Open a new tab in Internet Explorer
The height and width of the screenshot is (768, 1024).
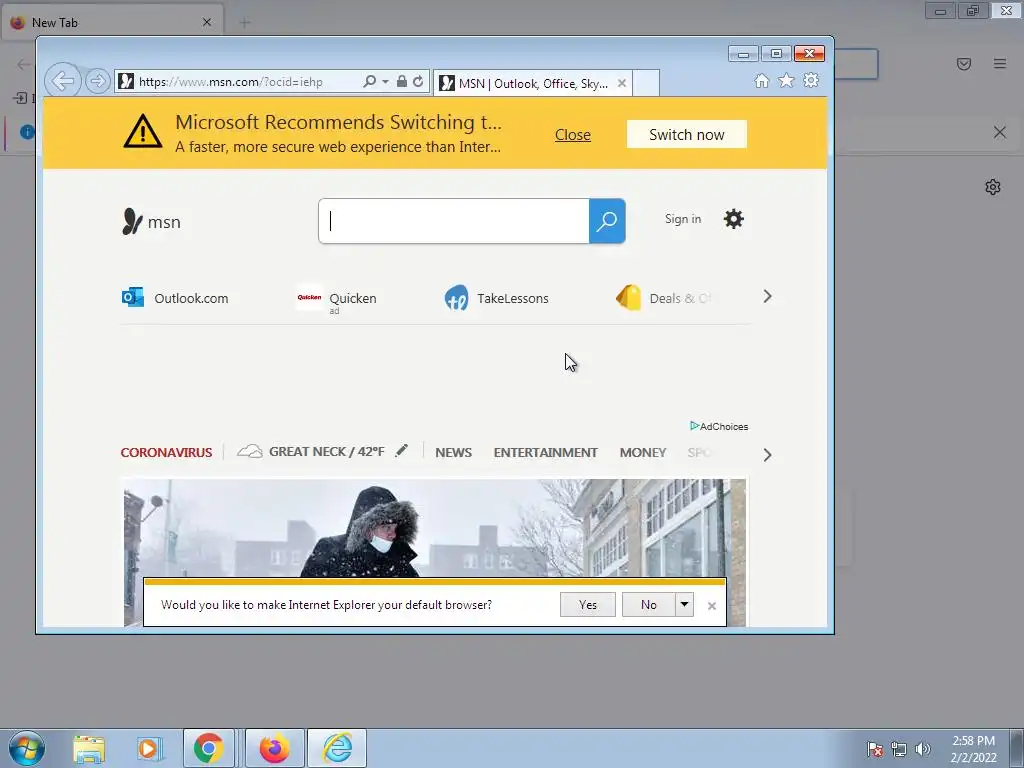(646, 84)
